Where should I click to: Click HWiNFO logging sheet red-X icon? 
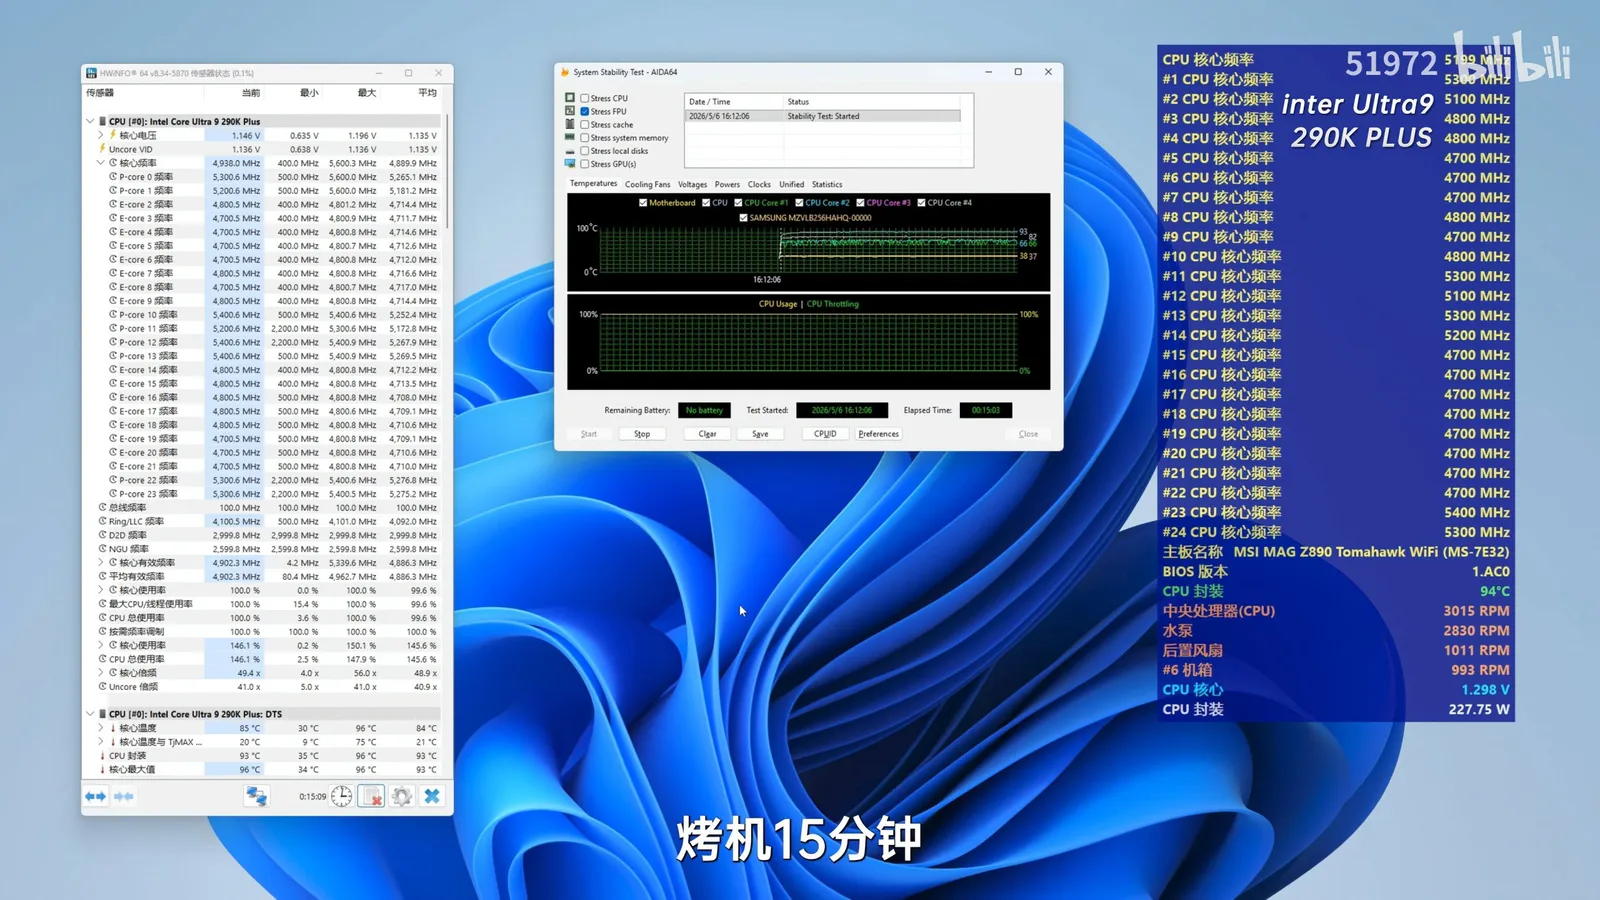pyautogui.click(x=371, y=796)
